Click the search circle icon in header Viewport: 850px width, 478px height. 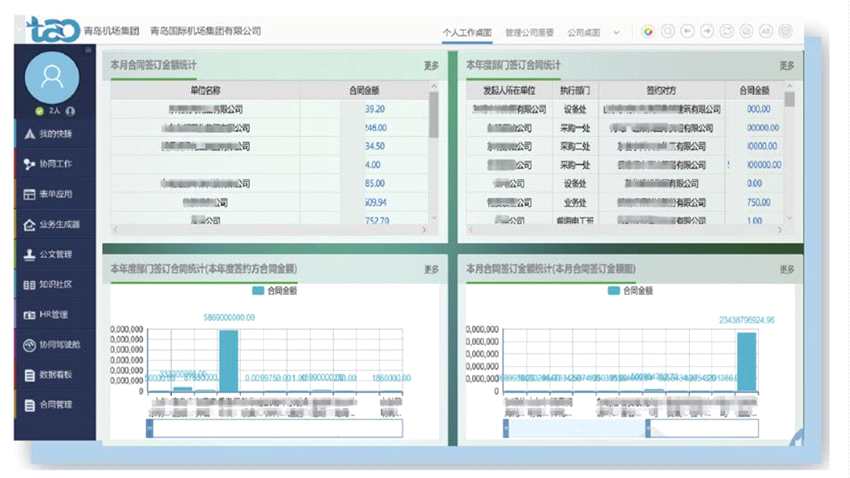click(668, 31)
